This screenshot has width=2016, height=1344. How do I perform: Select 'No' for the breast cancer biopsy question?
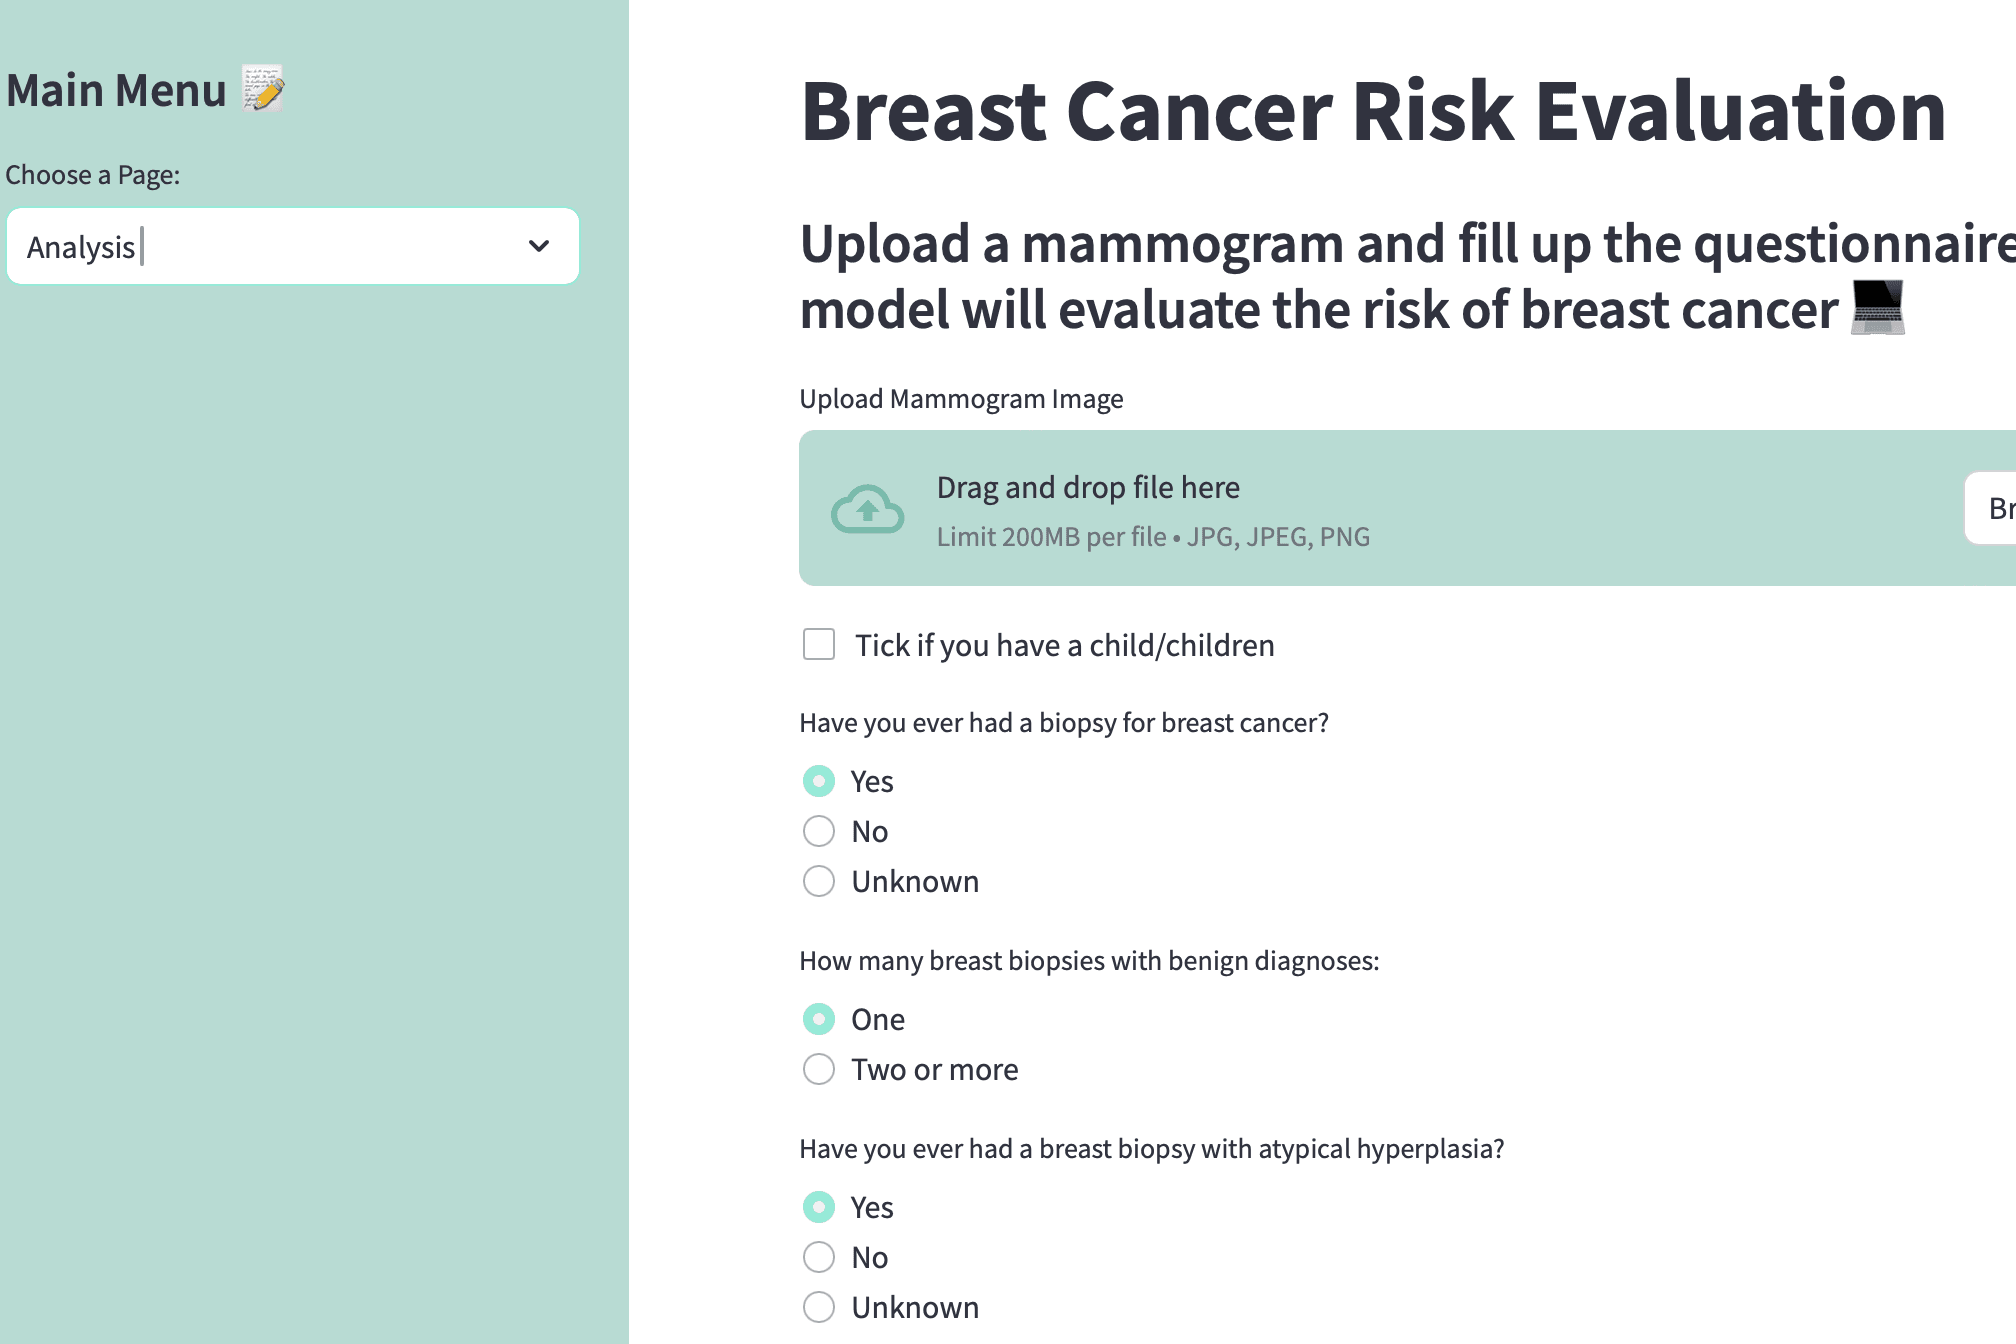pyautogui.click(x=818, y=831)
